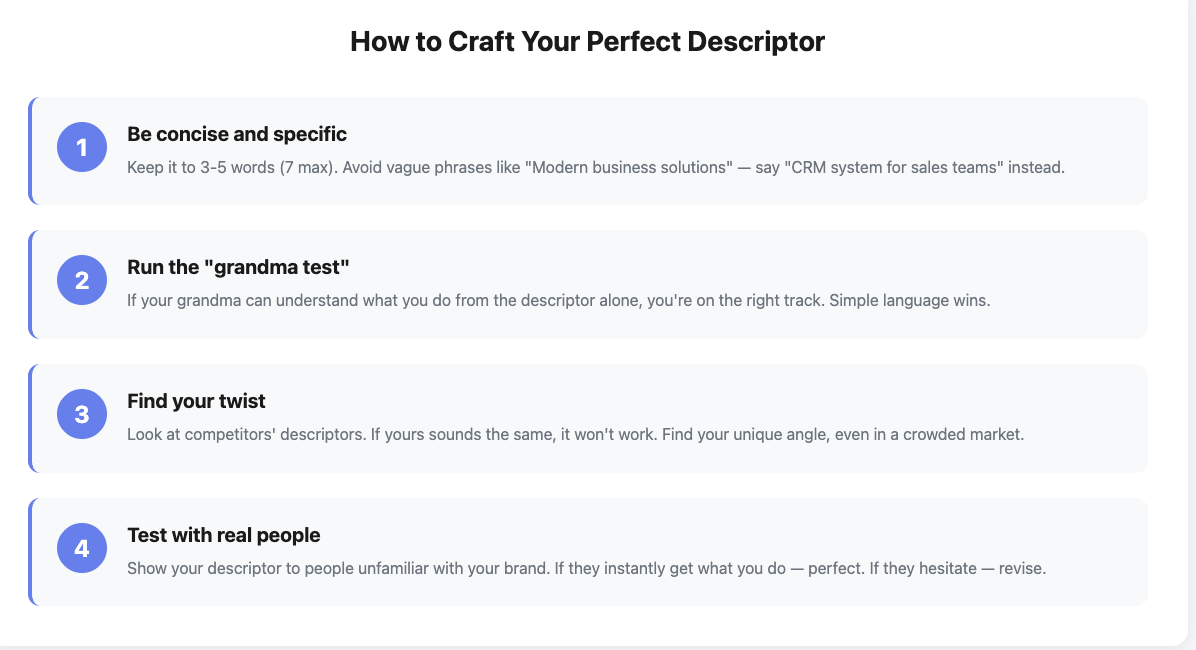The image size is (1196, 650).
Task: Click the number 4 circle badge
Action: point(82,548)
